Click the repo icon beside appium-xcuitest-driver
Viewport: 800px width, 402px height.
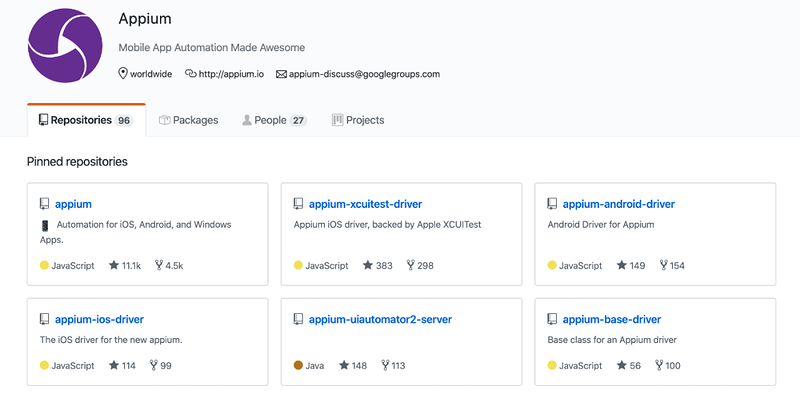pos(298,204)
